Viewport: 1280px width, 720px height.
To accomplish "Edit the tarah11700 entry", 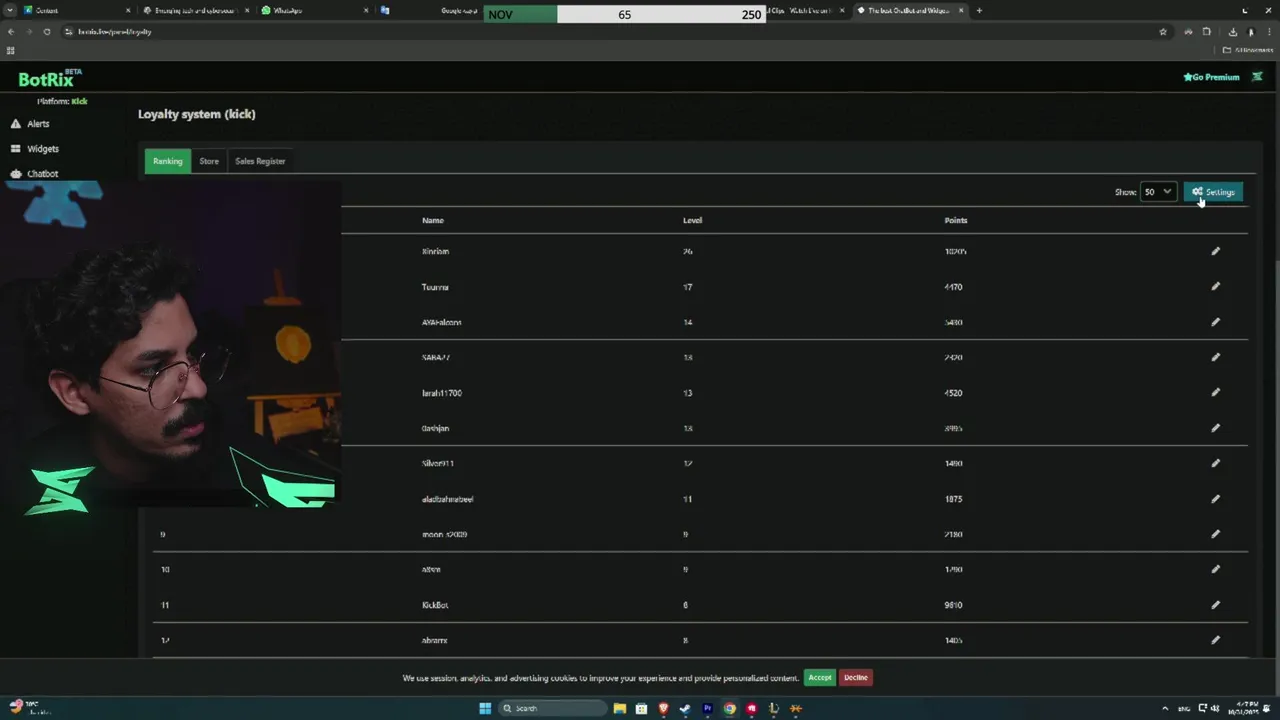I will tap(1215, 392).
